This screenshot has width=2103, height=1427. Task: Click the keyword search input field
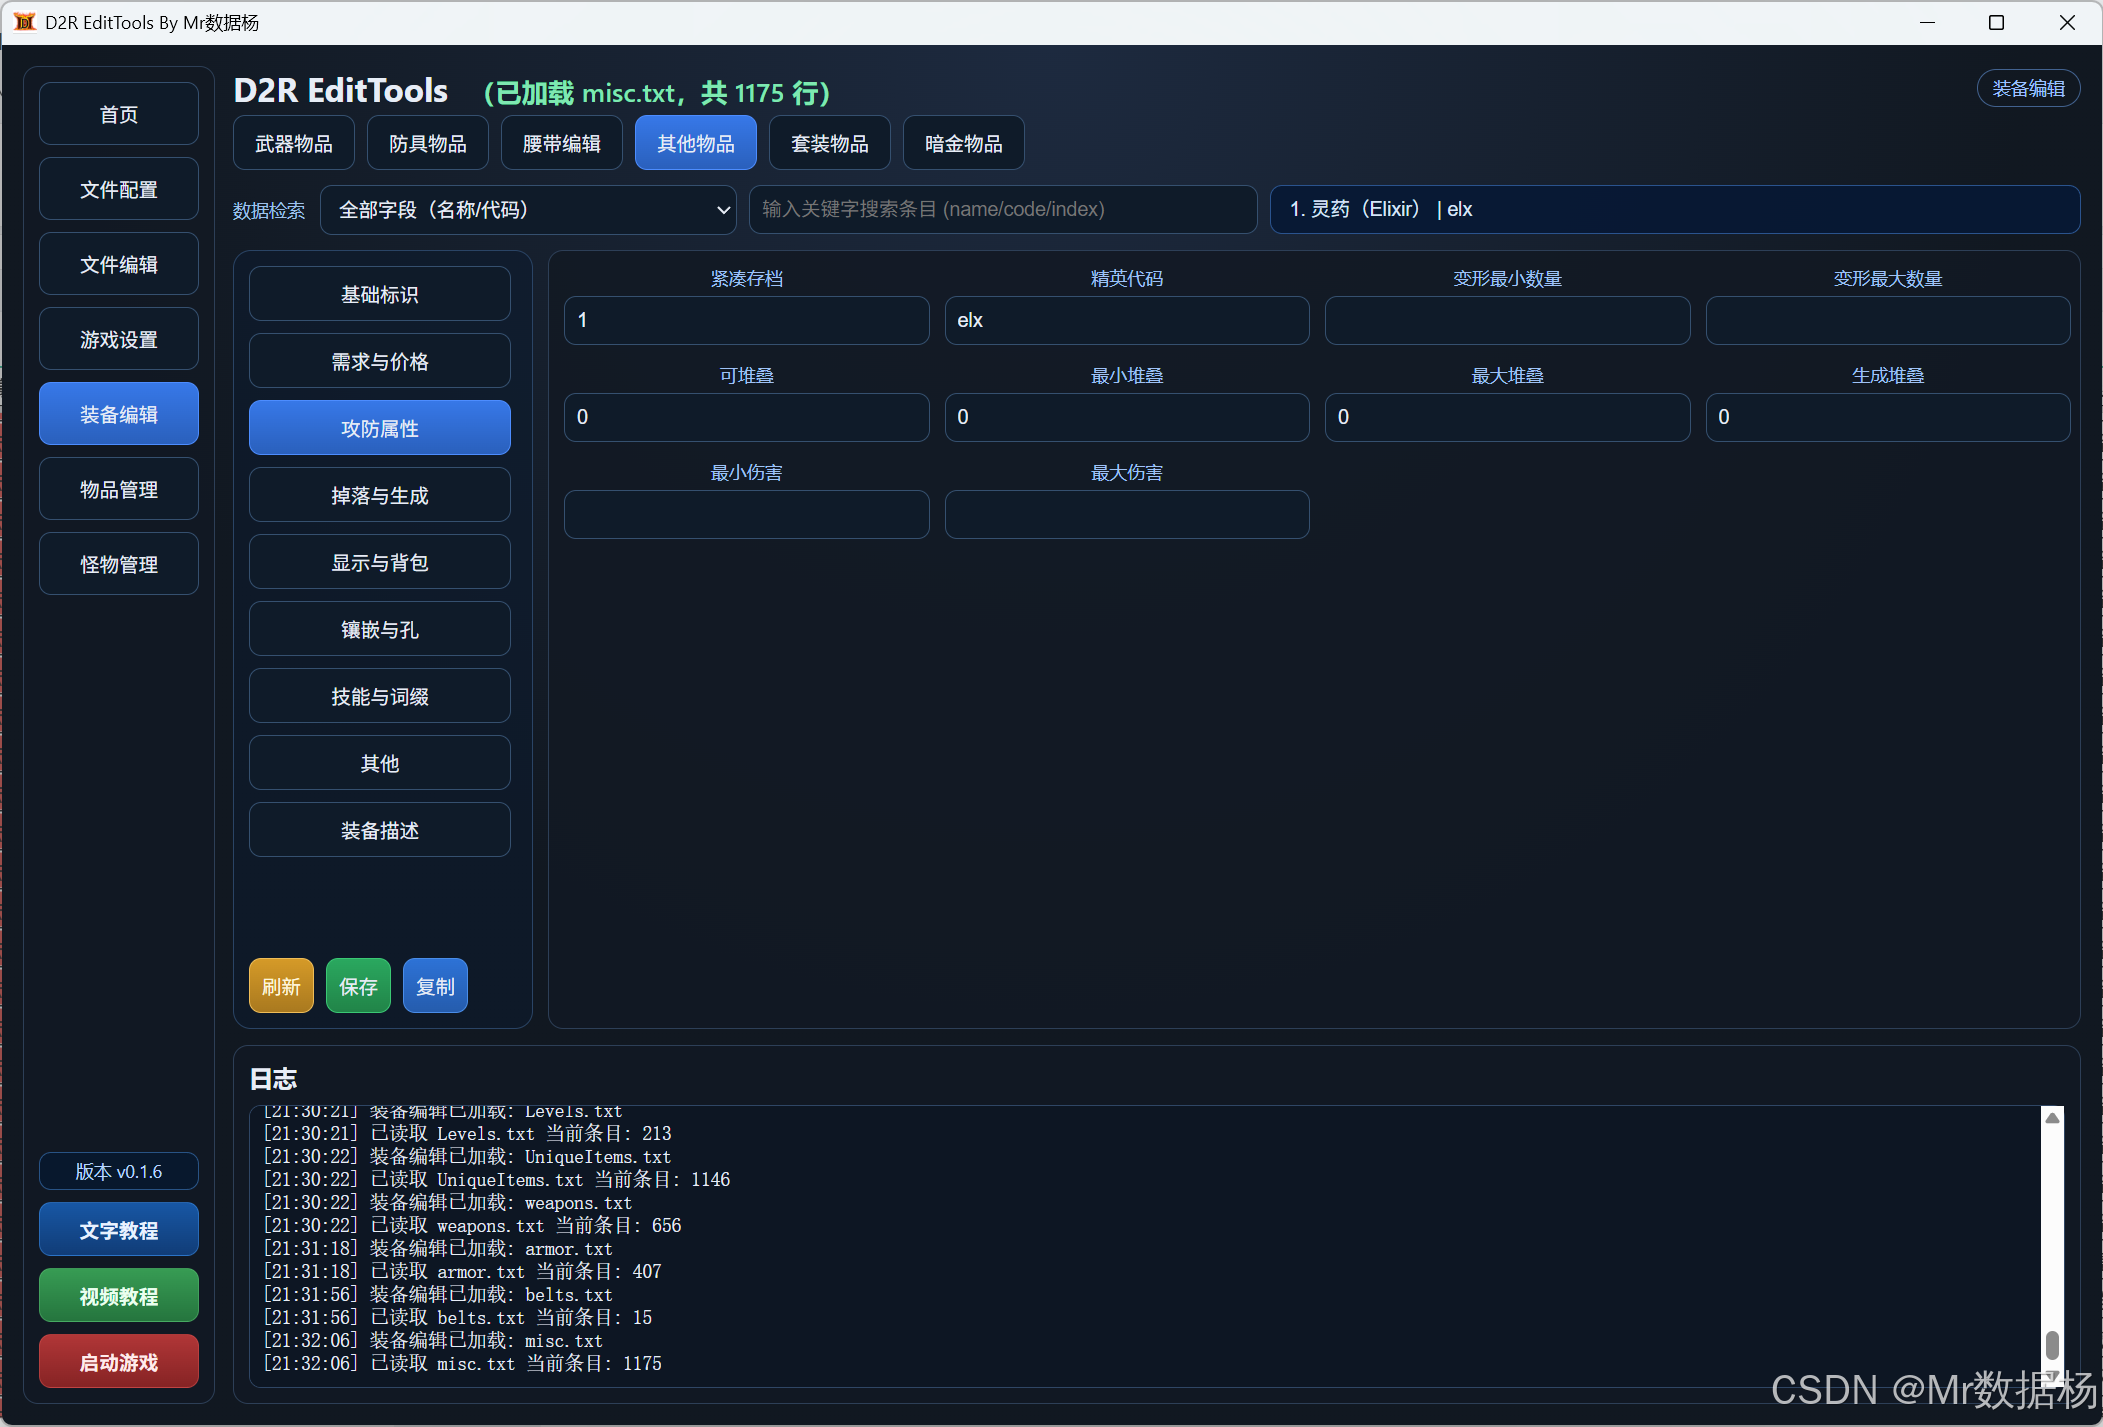tap(1002, 210)
